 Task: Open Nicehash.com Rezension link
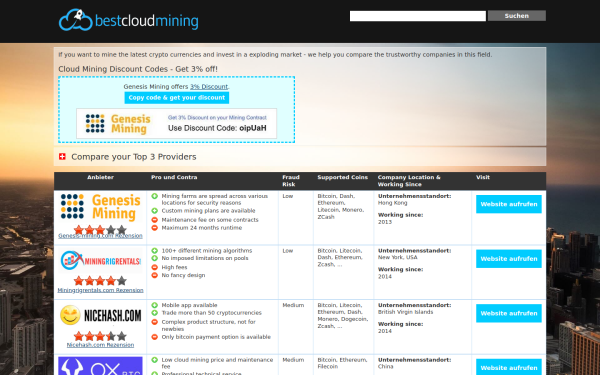point(100,345)
